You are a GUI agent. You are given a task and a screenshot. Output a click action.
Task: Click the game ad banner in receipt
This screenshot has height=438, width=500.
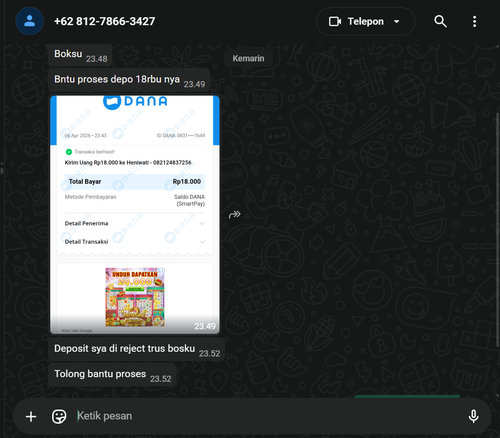pos(135,297)
